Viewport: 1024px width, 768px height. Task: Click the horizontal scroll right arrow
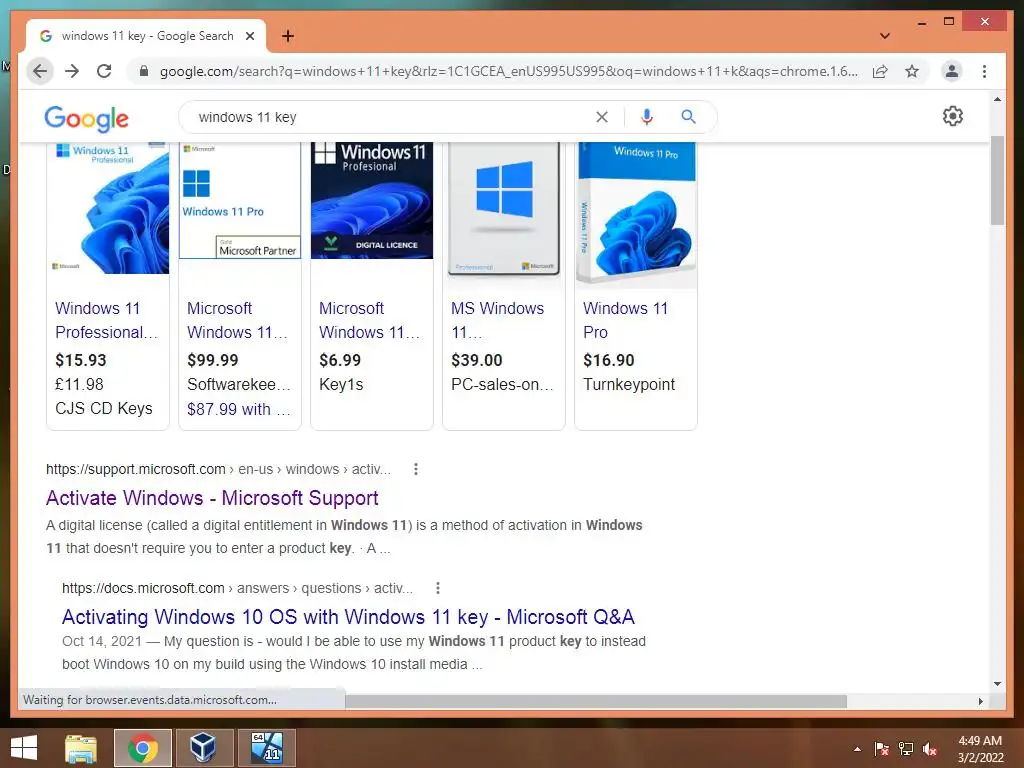pos(980,701)
